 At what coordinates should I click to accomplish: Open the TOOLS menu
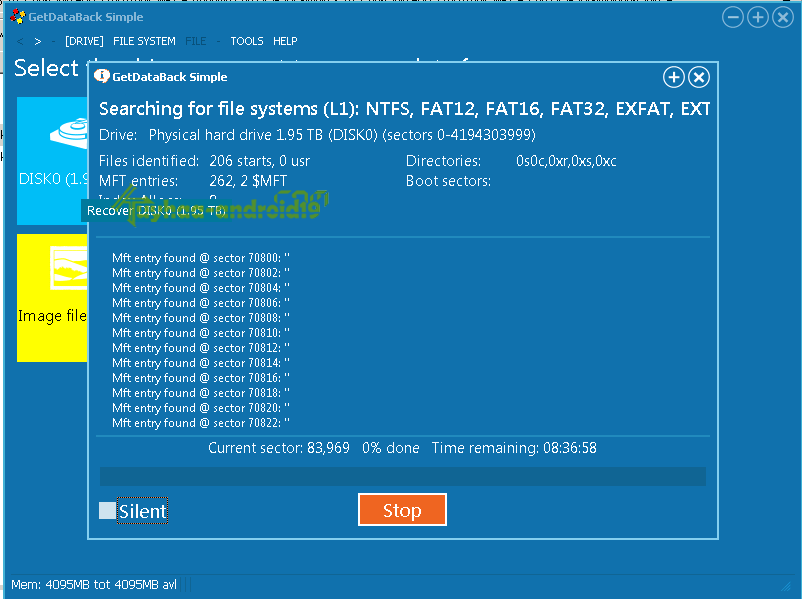click(x=247, y=41)
